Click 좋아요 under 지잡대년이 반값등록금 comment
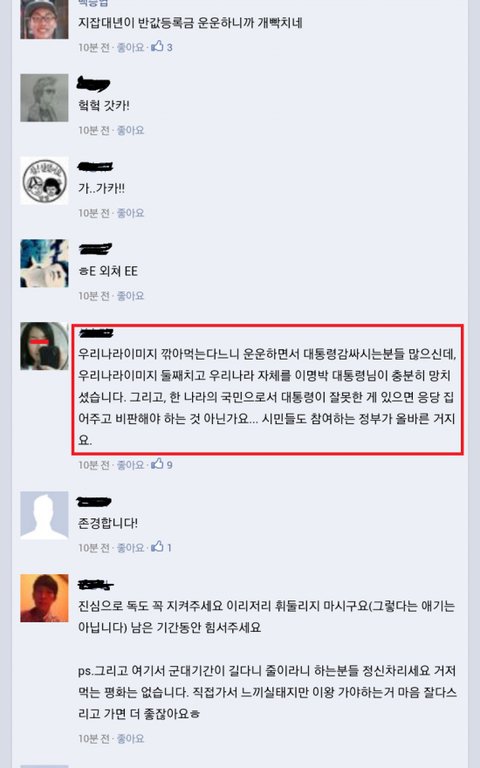The height and width of the screenshot is (768, 480). [x=130, y=48]
